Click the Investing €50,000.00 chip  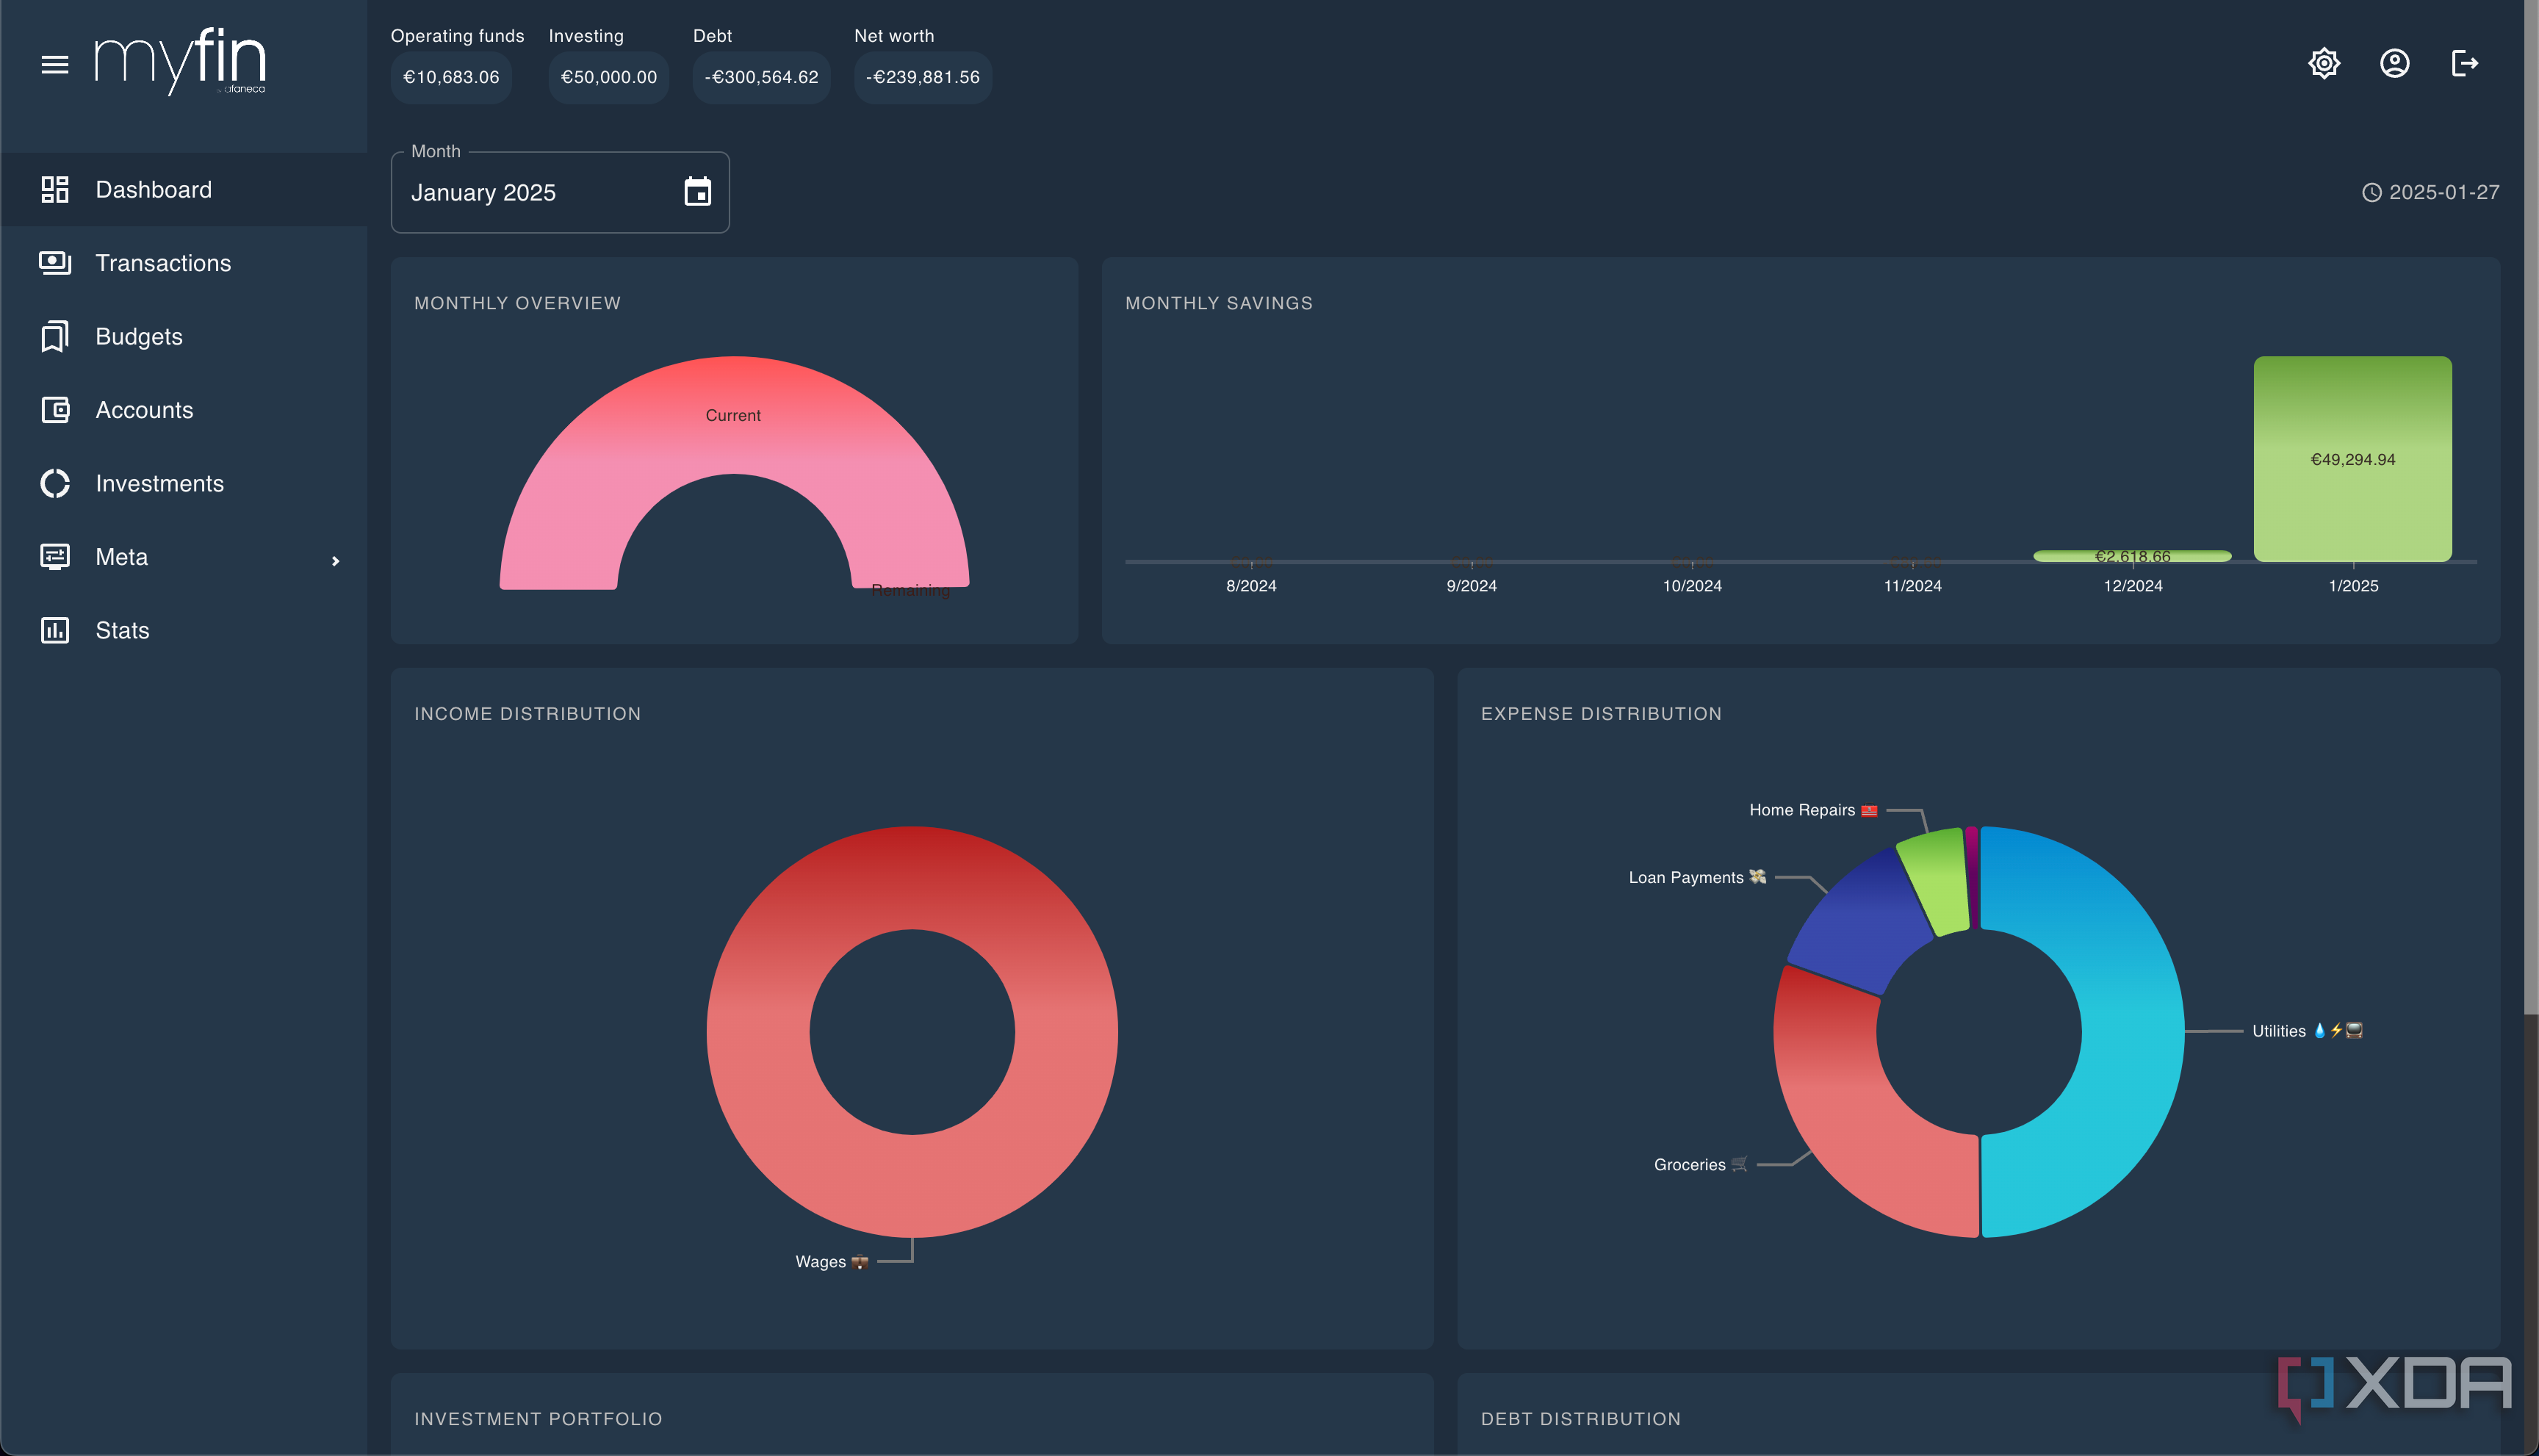point(609,77)
